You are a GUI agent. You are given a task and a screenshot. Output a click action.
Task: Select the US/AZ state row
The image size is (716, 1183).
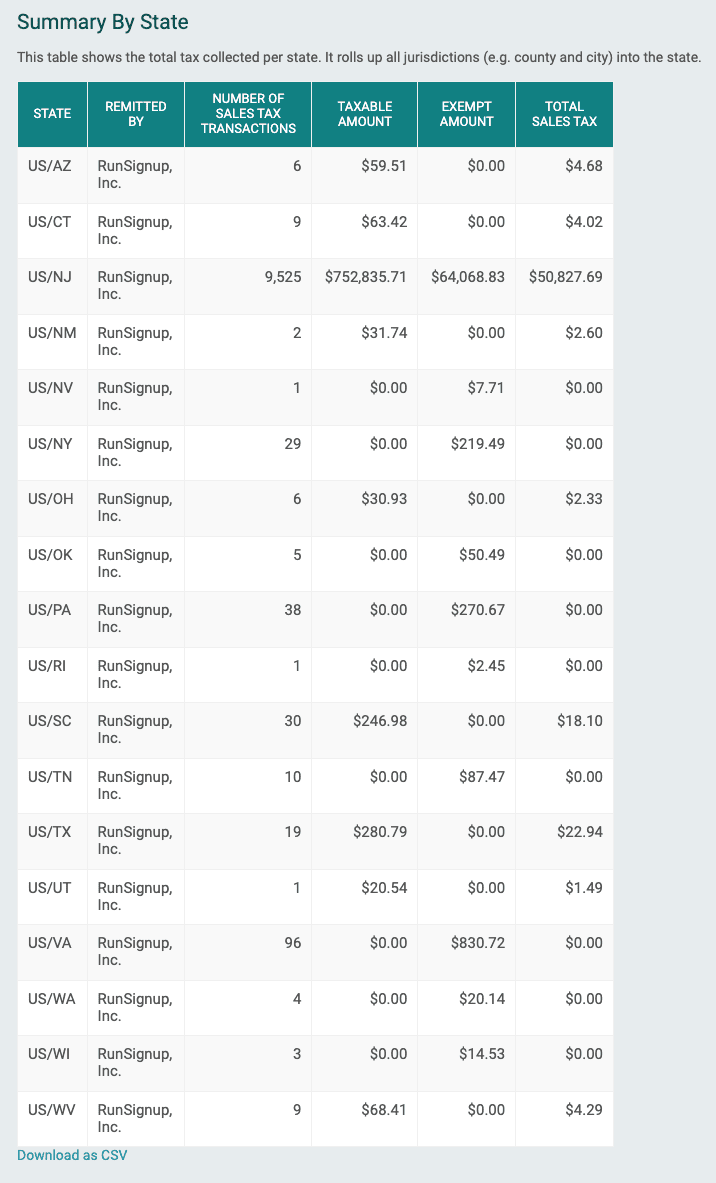51,166
